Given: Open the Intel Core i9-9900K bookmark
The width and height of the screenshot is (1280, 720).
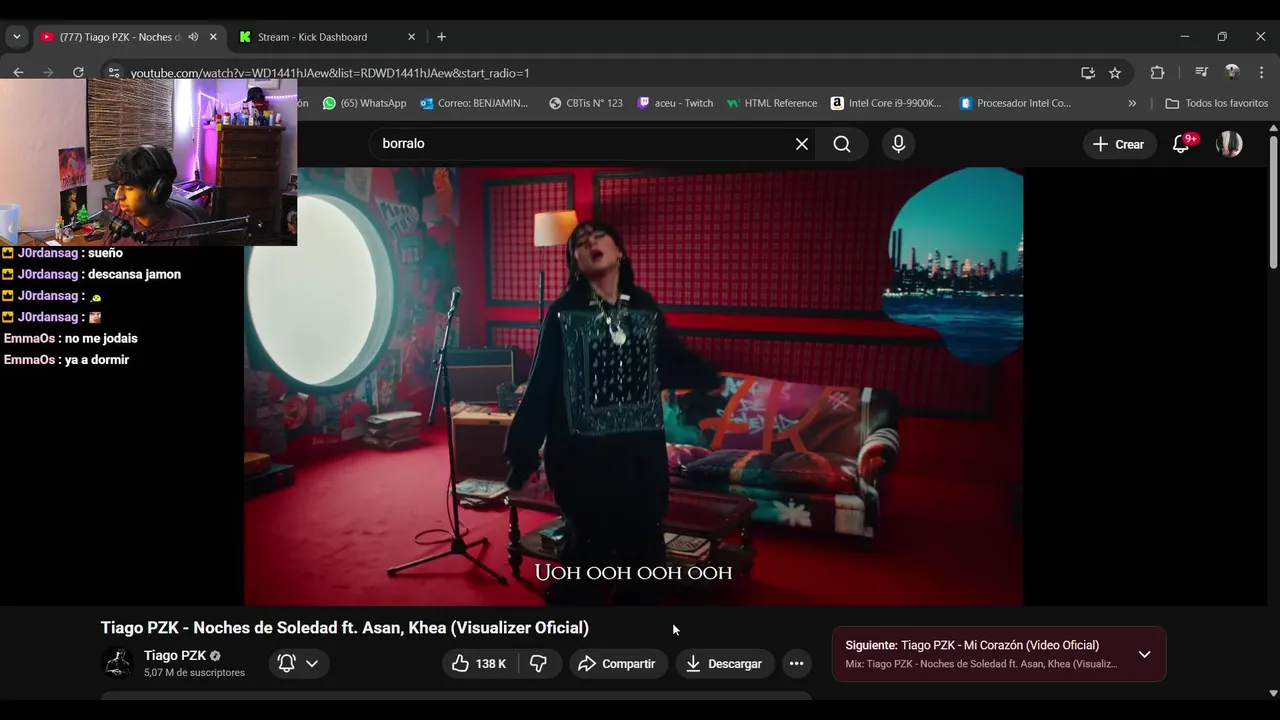Looking at the screenshot, I should 886,103.
